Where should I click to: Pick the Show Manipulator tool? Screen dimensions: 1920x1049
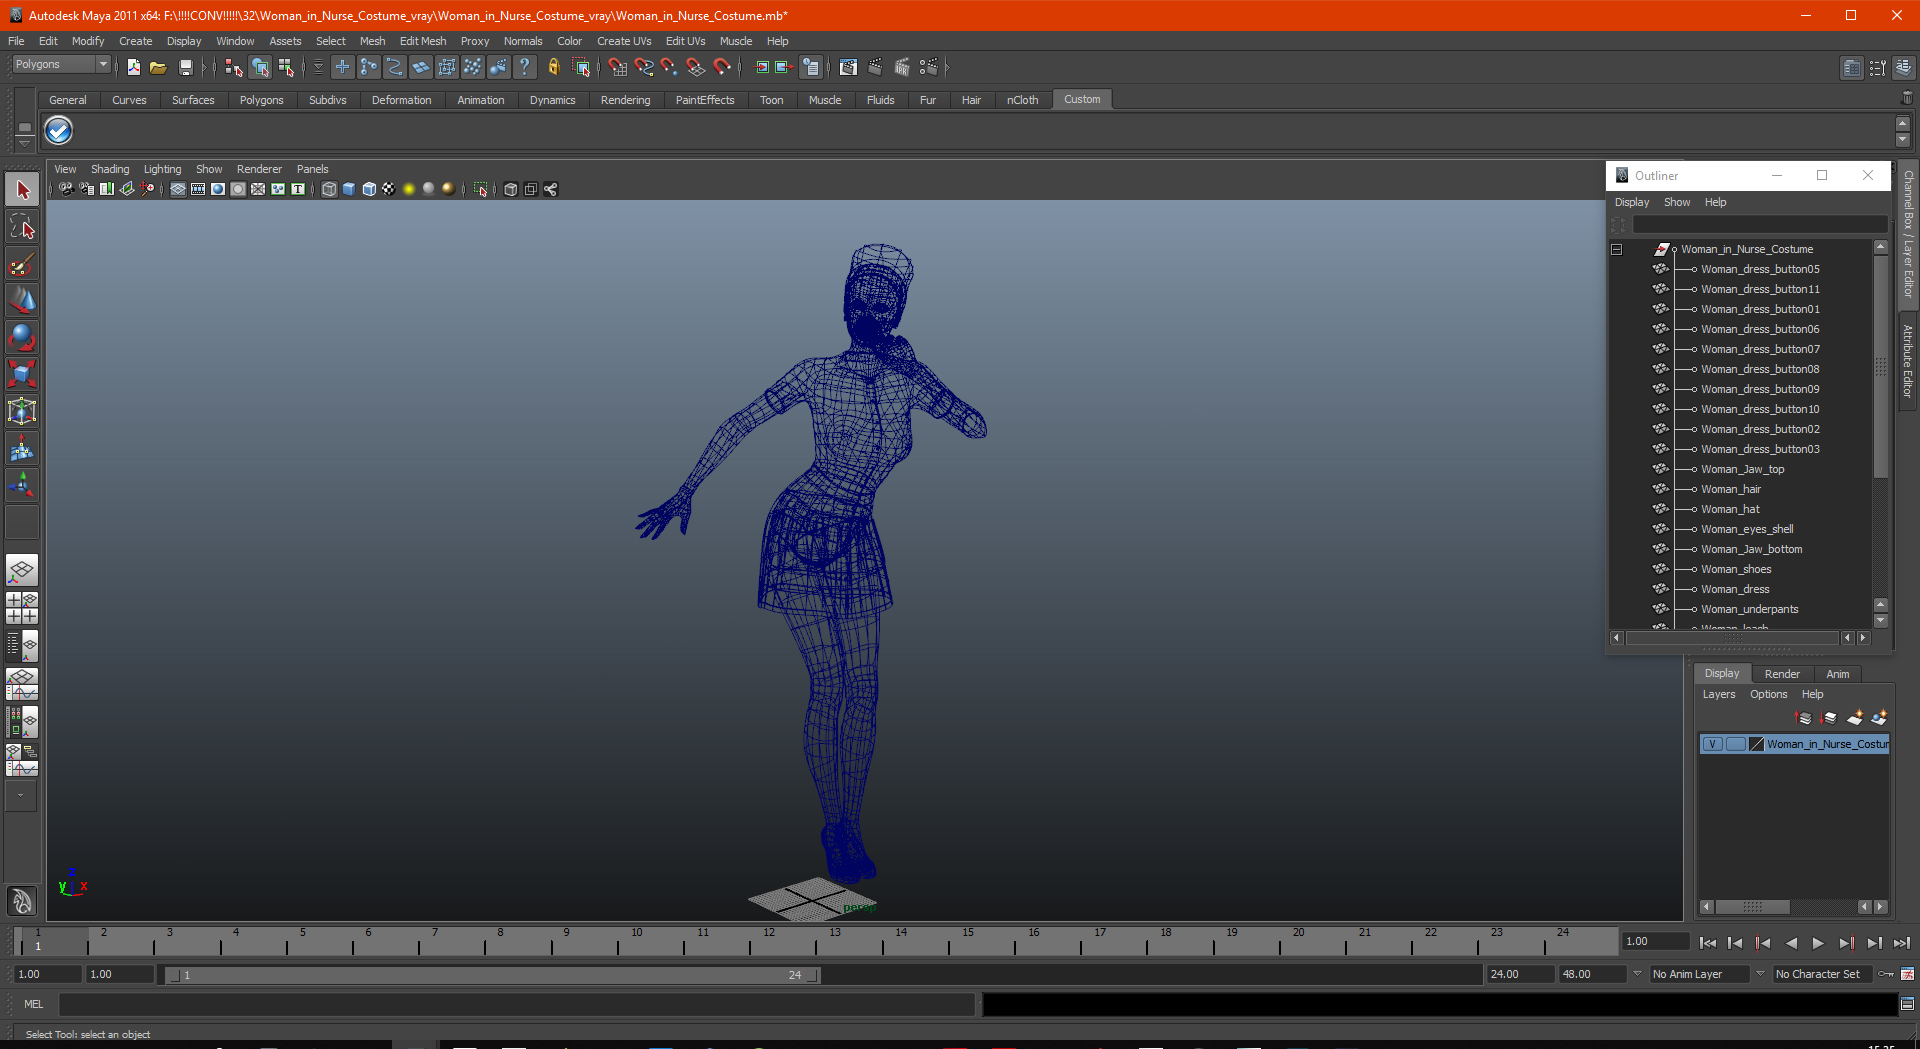coord(22,485)
